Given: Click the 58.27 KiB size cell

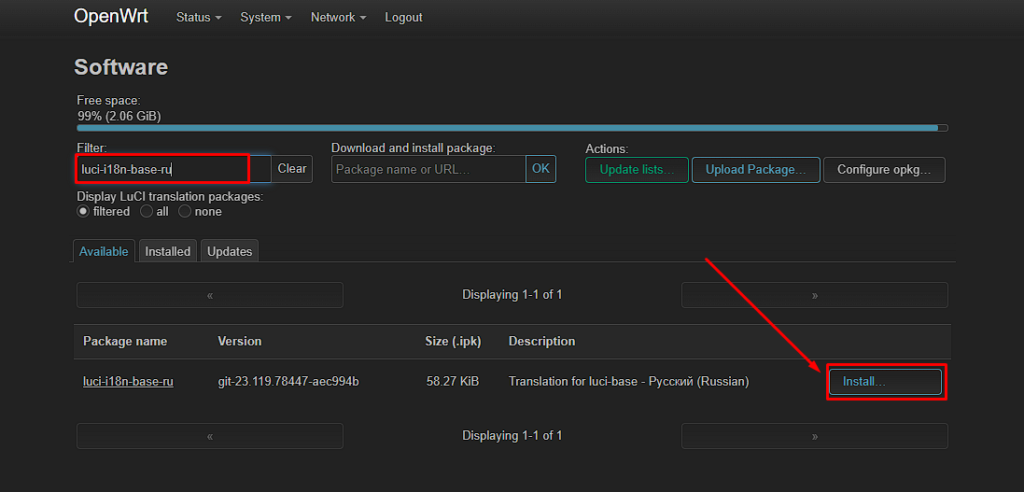Looking at the screenshot, I should tap(453, 382).
